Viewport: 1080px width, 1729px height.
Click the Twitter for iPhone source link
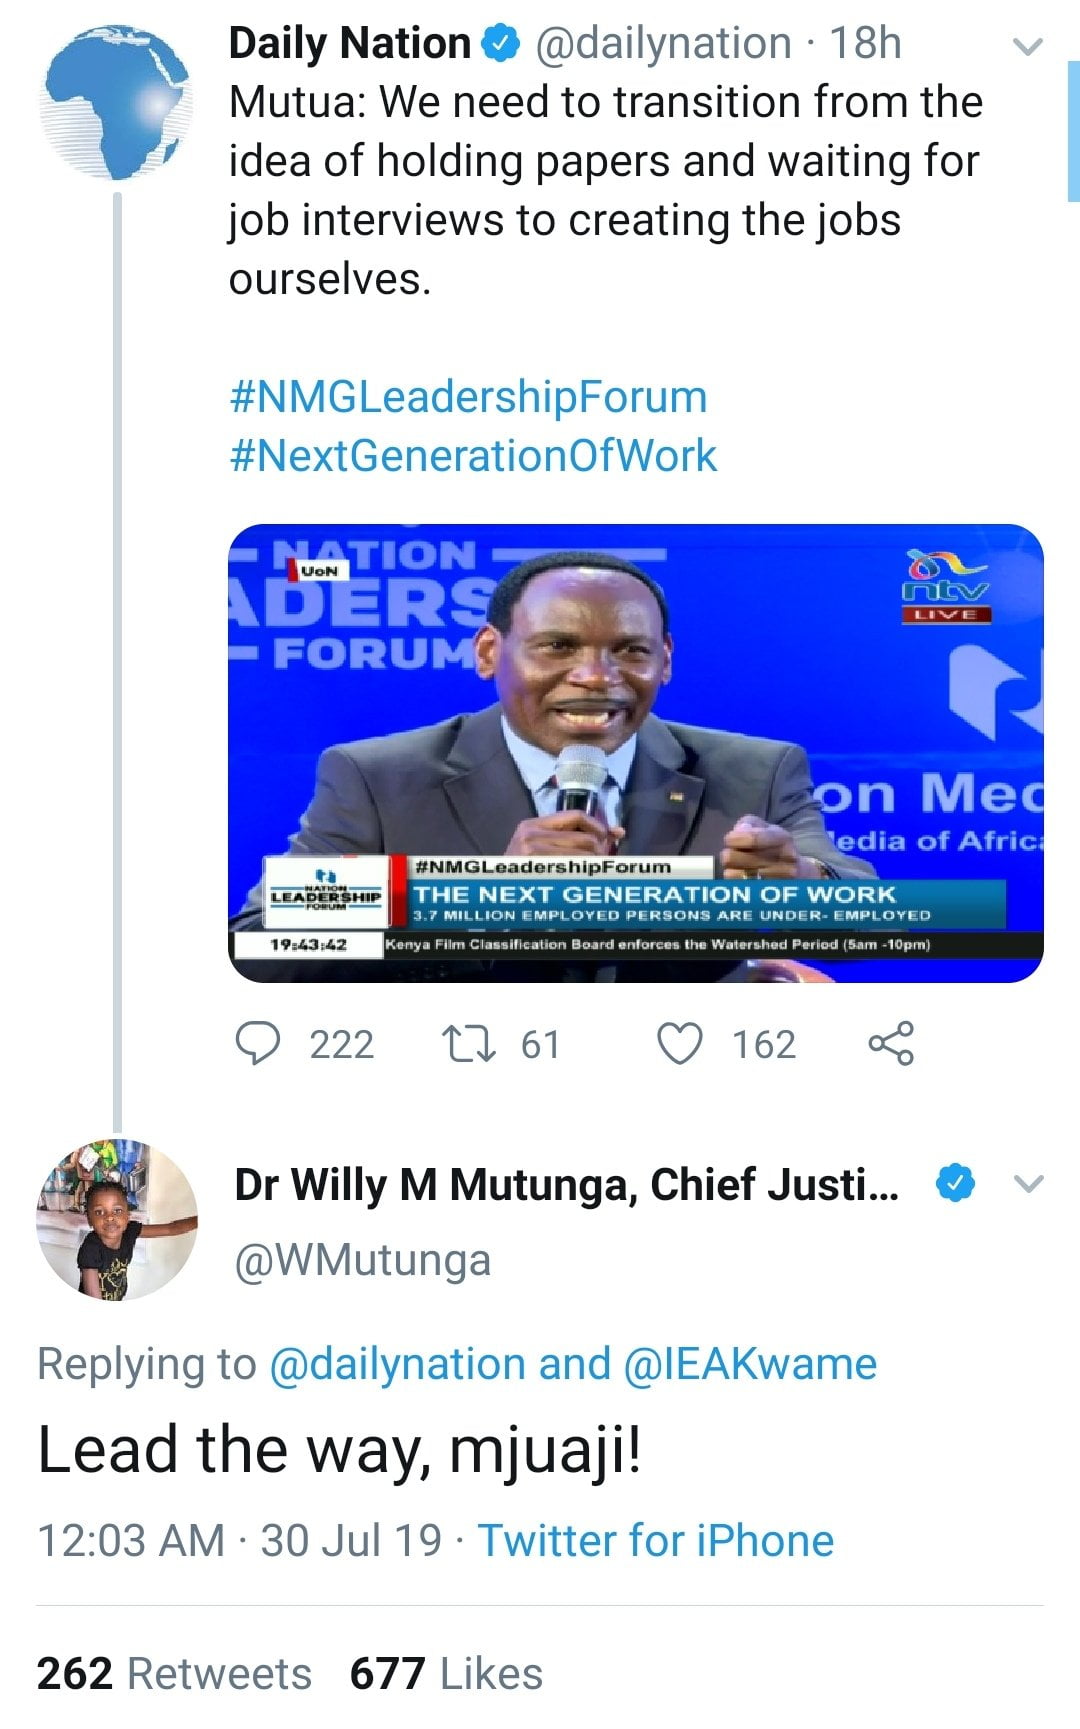(655, 1540)
